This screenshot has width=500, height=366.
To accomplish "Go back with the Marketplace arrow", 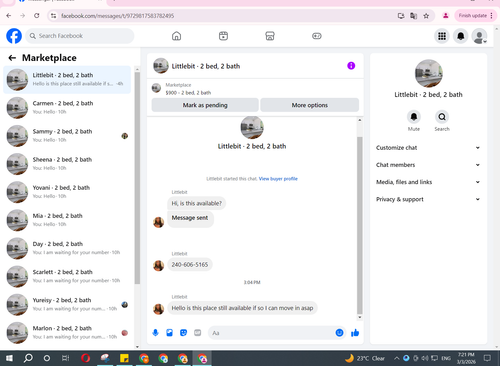I will coord(12,58).
